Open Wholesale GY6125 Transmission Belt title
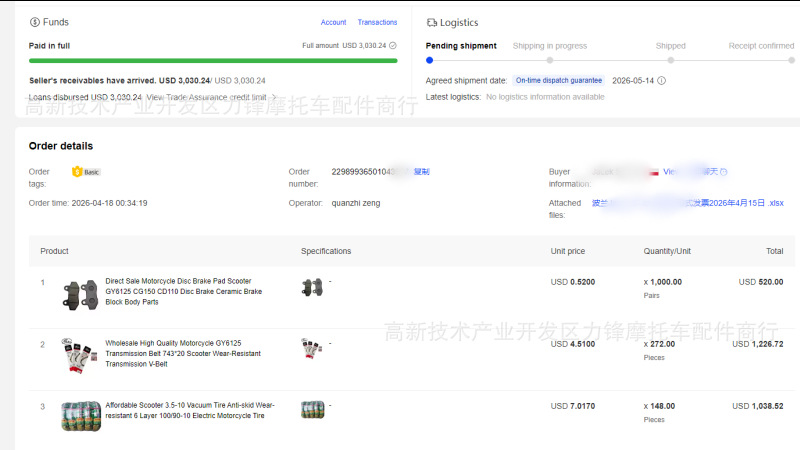800x450 pixels. pos(183,354)
